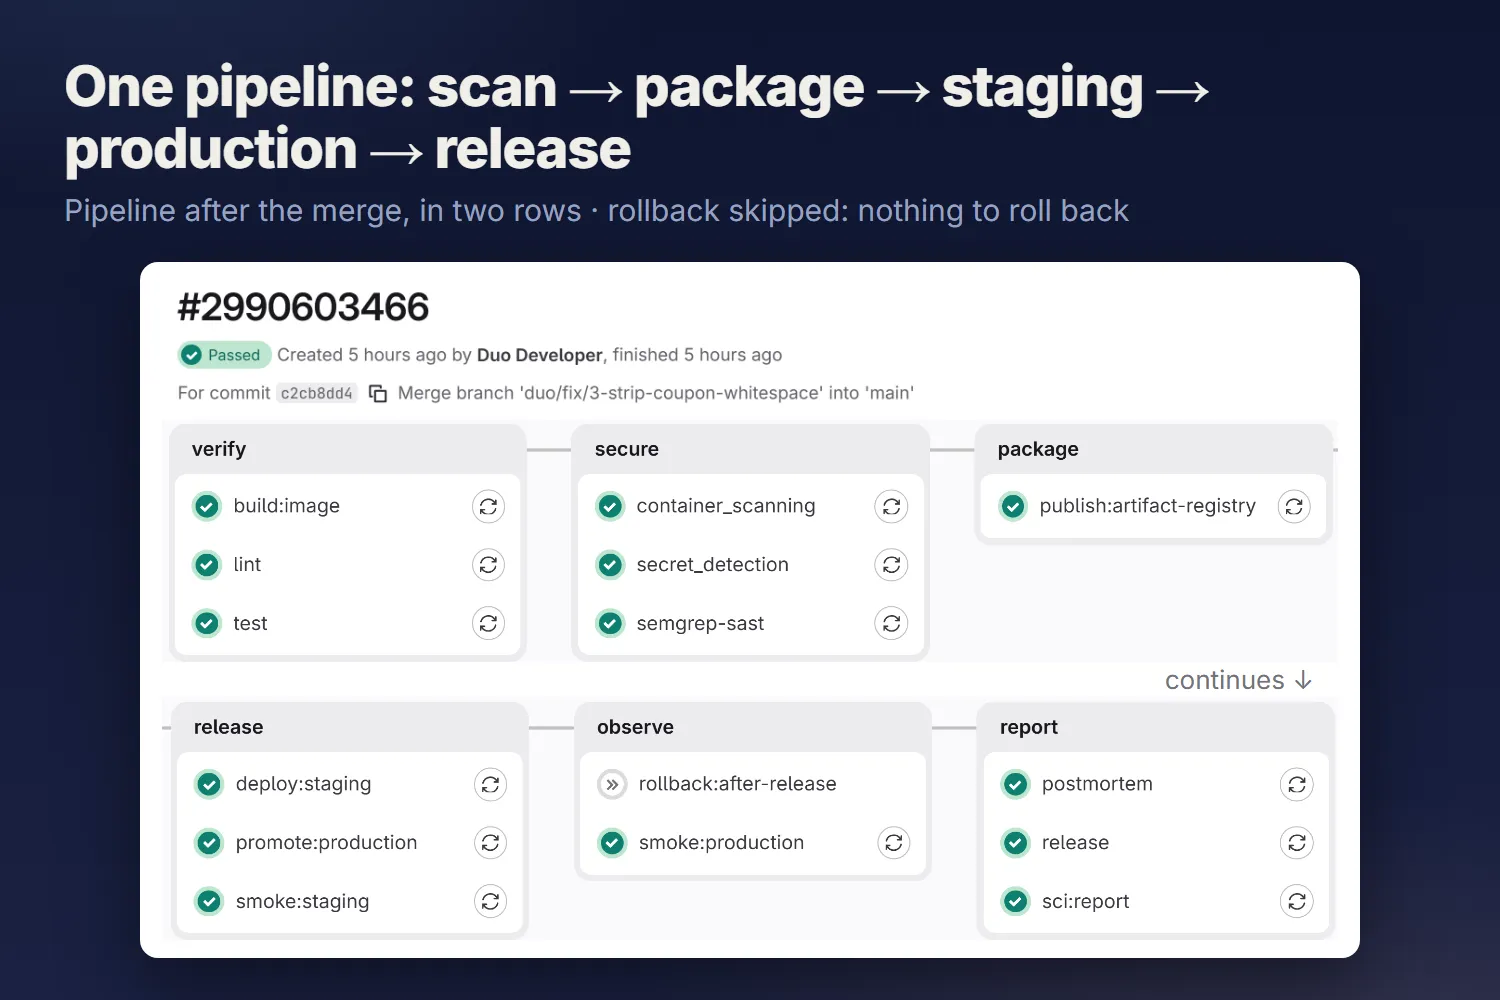
Task: Open the Duo Developer profile link
Action: pyautogui.click(x=540, y=355)
